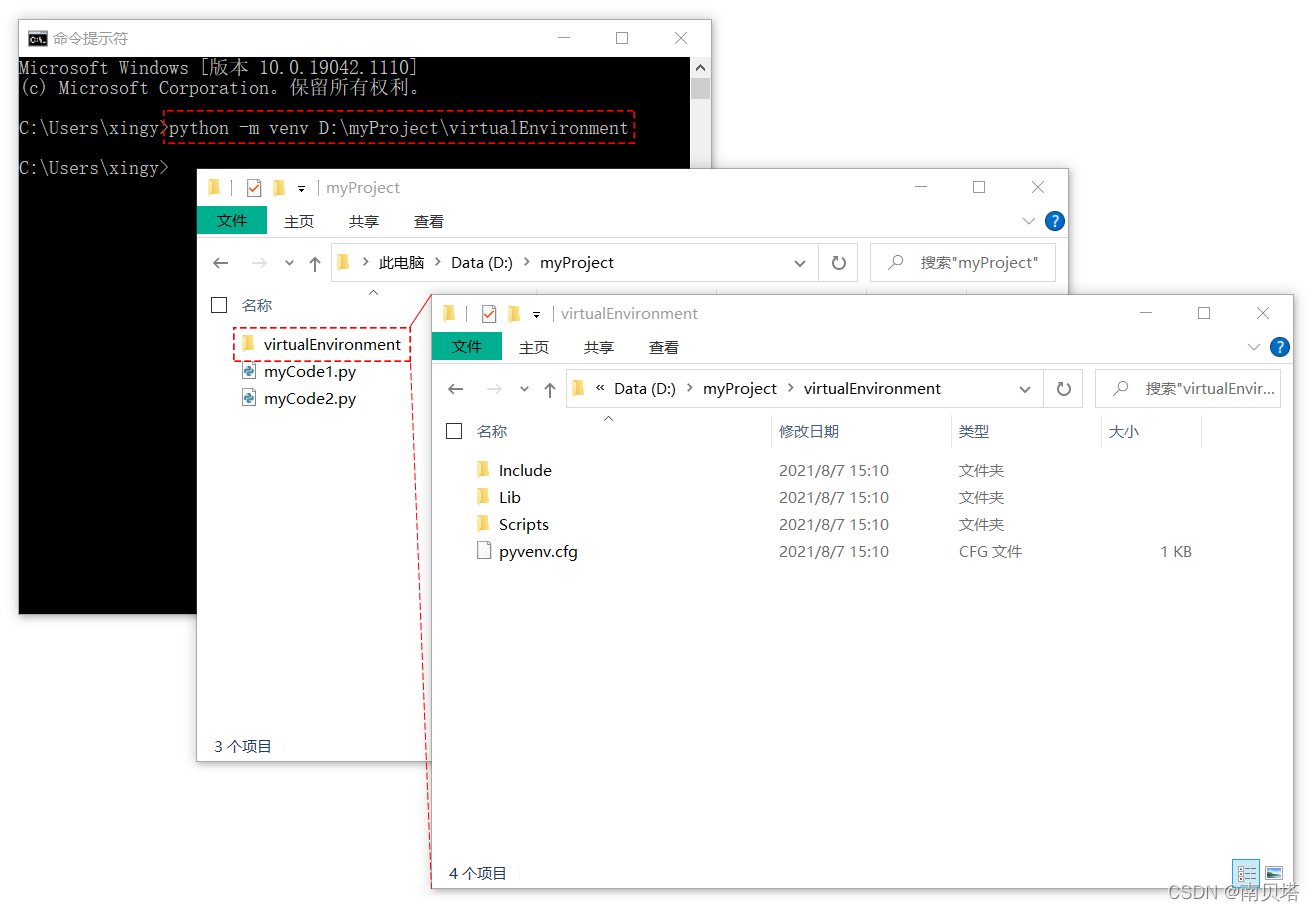Click myProject in the breadcrumb path

739,388
